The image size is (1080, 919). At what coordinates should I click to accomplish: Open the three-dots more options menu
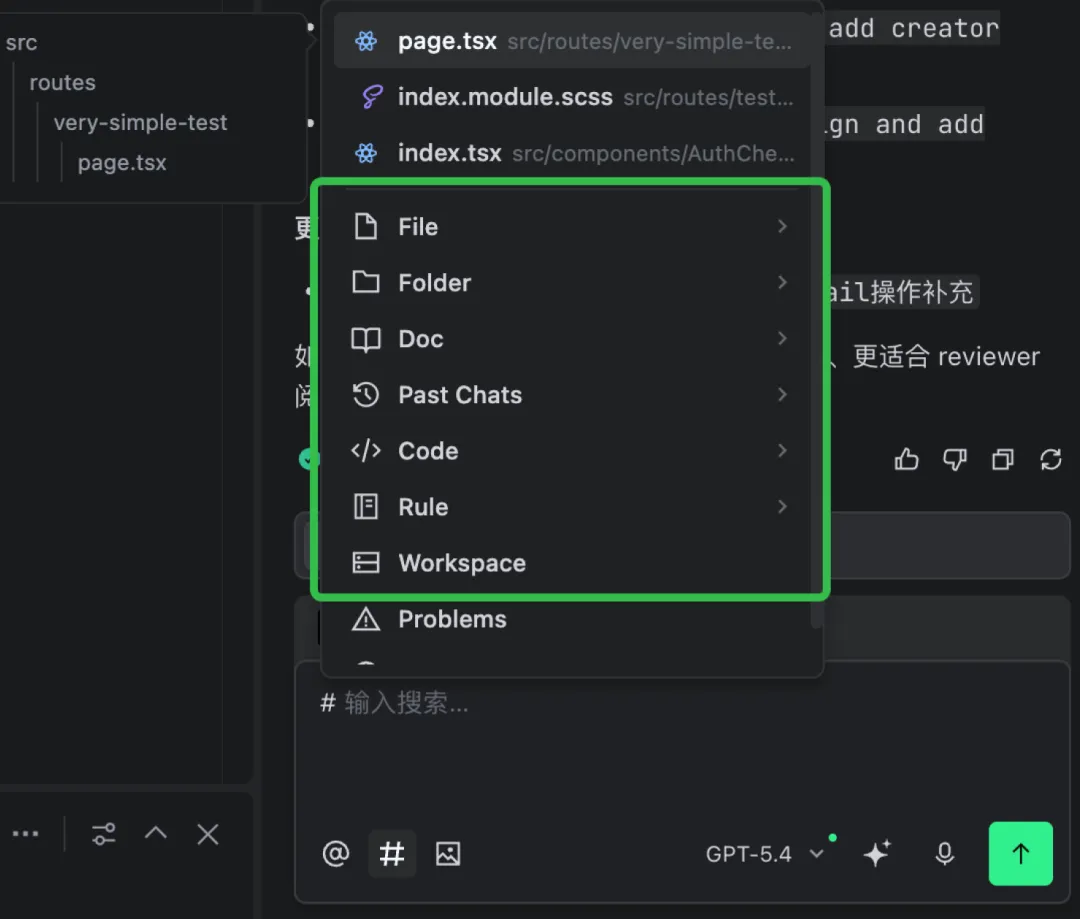coord(25,834)
